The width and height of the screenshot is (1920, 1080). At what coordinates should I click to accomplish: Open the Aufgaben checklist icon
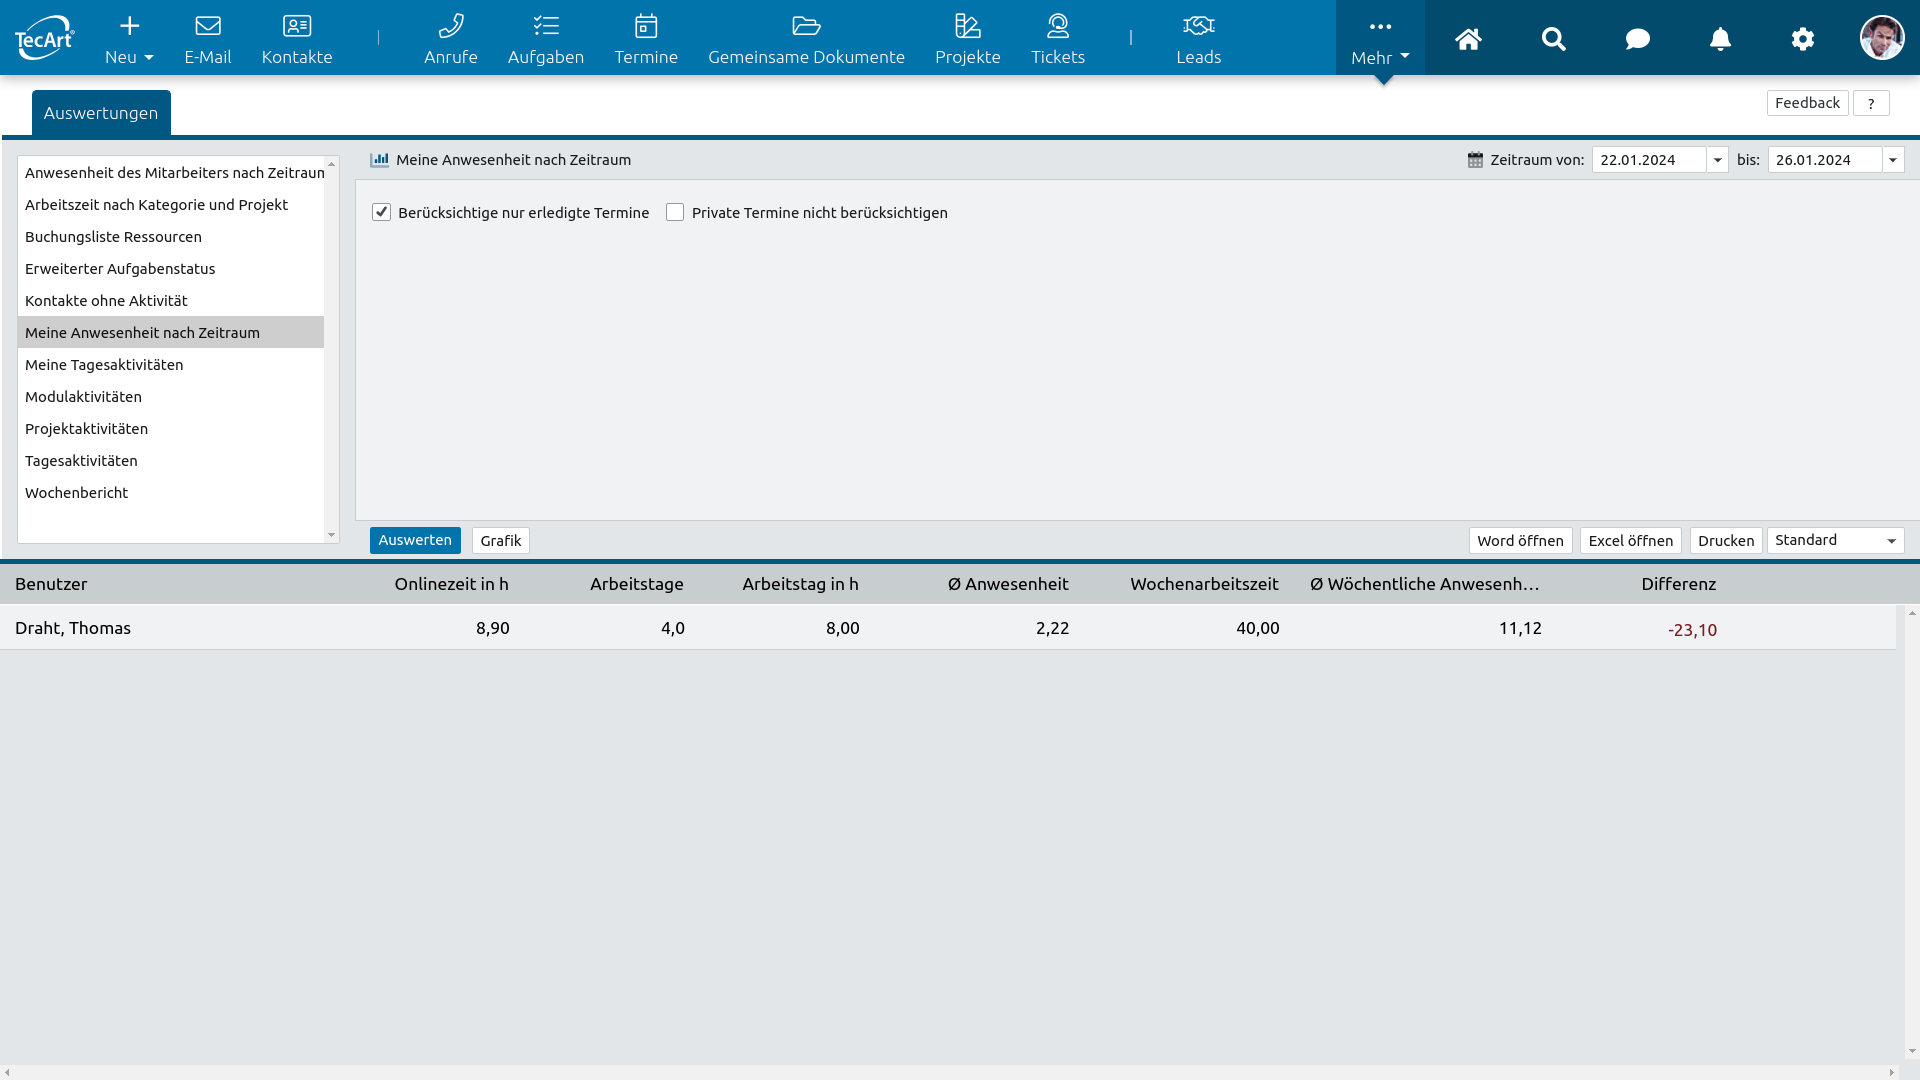click(x=545, y=26)
